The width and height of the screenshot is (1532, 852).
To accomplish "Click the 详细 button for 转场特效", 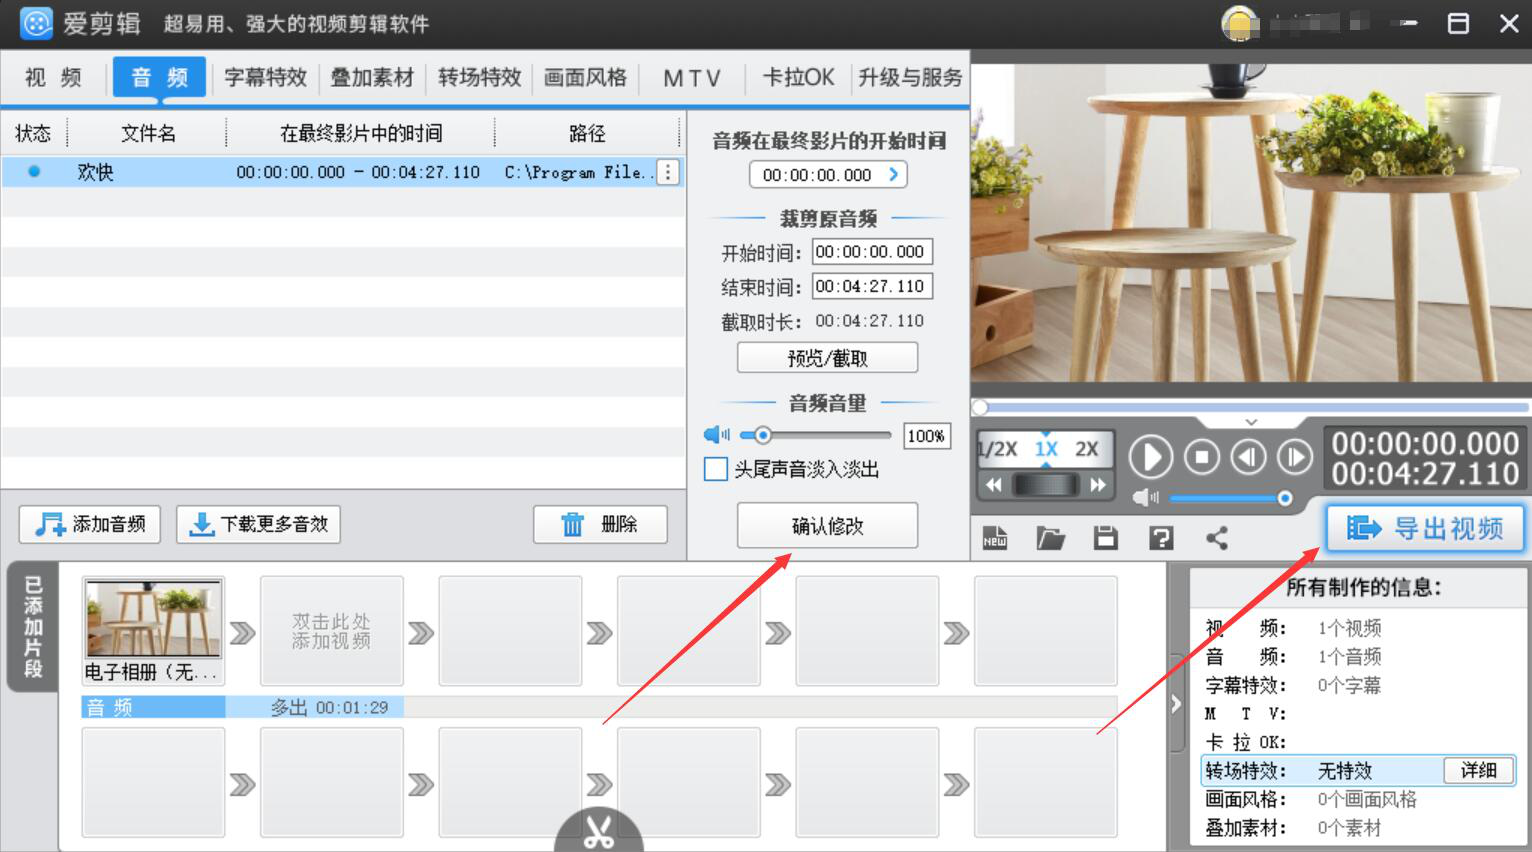I will [x=1478, y=770].
